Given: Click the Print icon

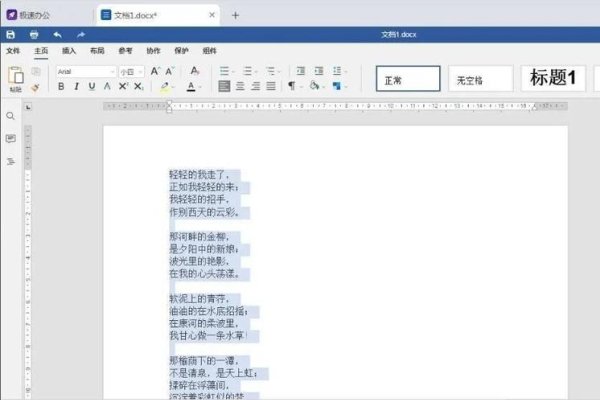Looking at the screenshot, I should (34, 35).
